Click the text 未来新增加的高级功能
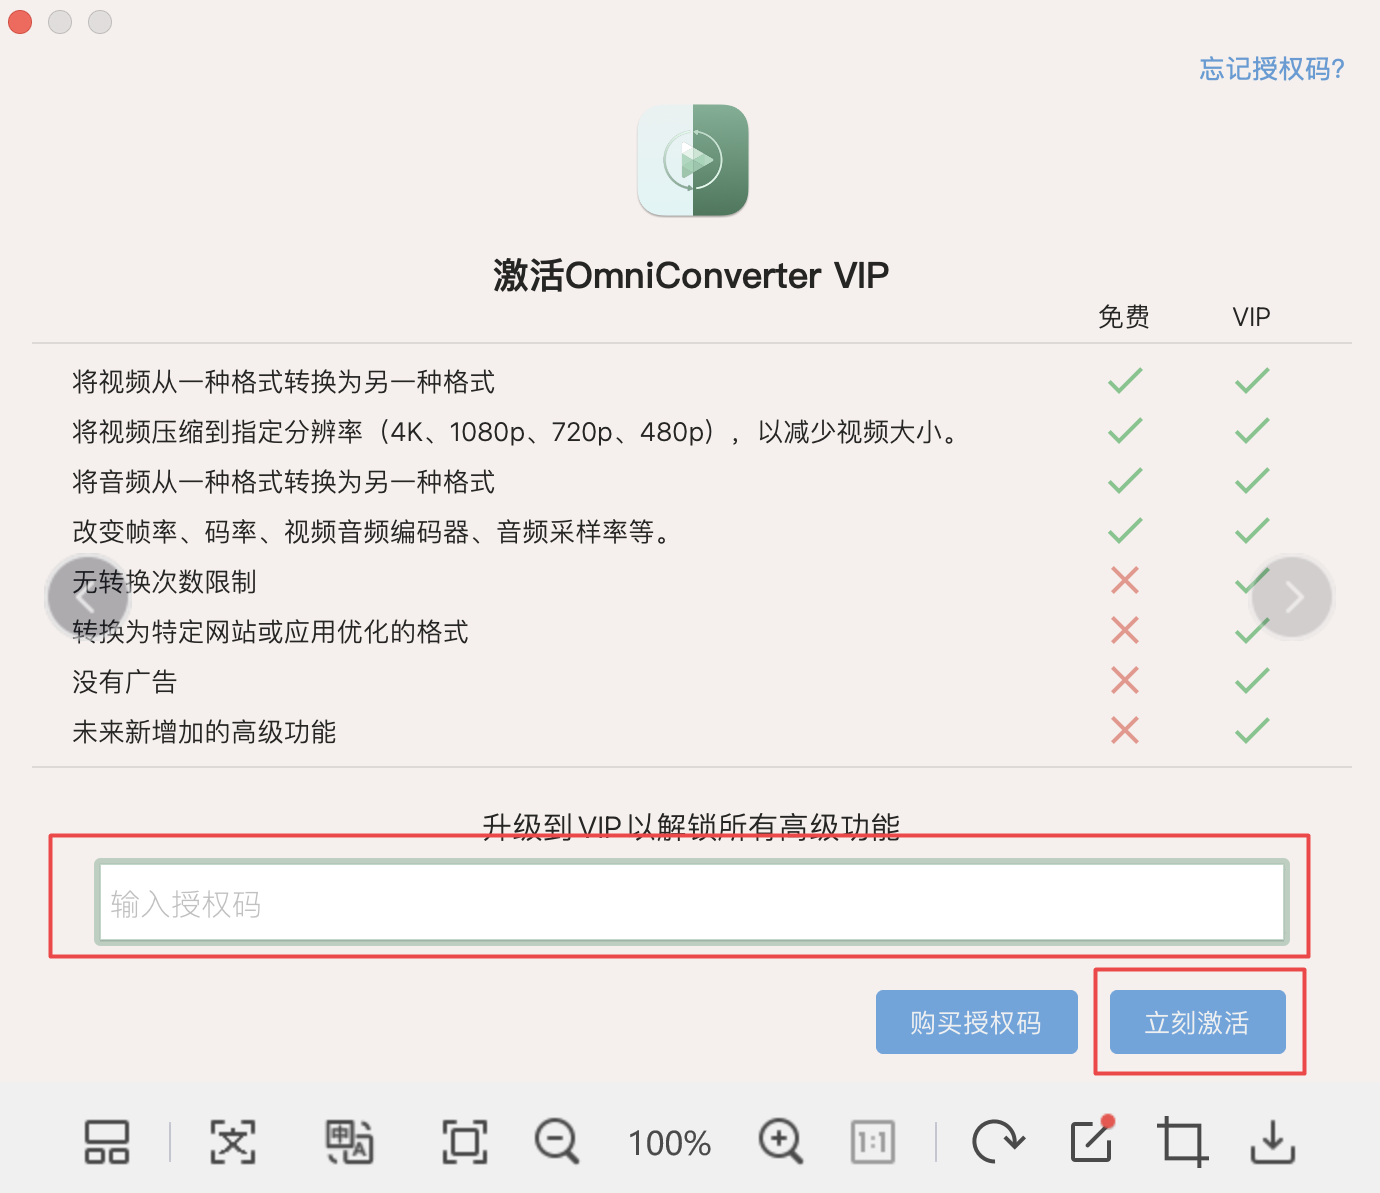This screenshot has height=1193, width=1380. [204, 731]
